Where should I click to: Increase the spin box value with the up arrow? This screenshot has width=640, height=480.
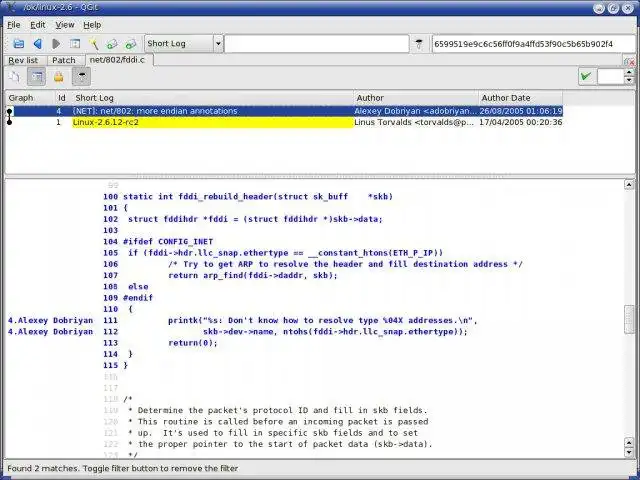pos(629,72)
